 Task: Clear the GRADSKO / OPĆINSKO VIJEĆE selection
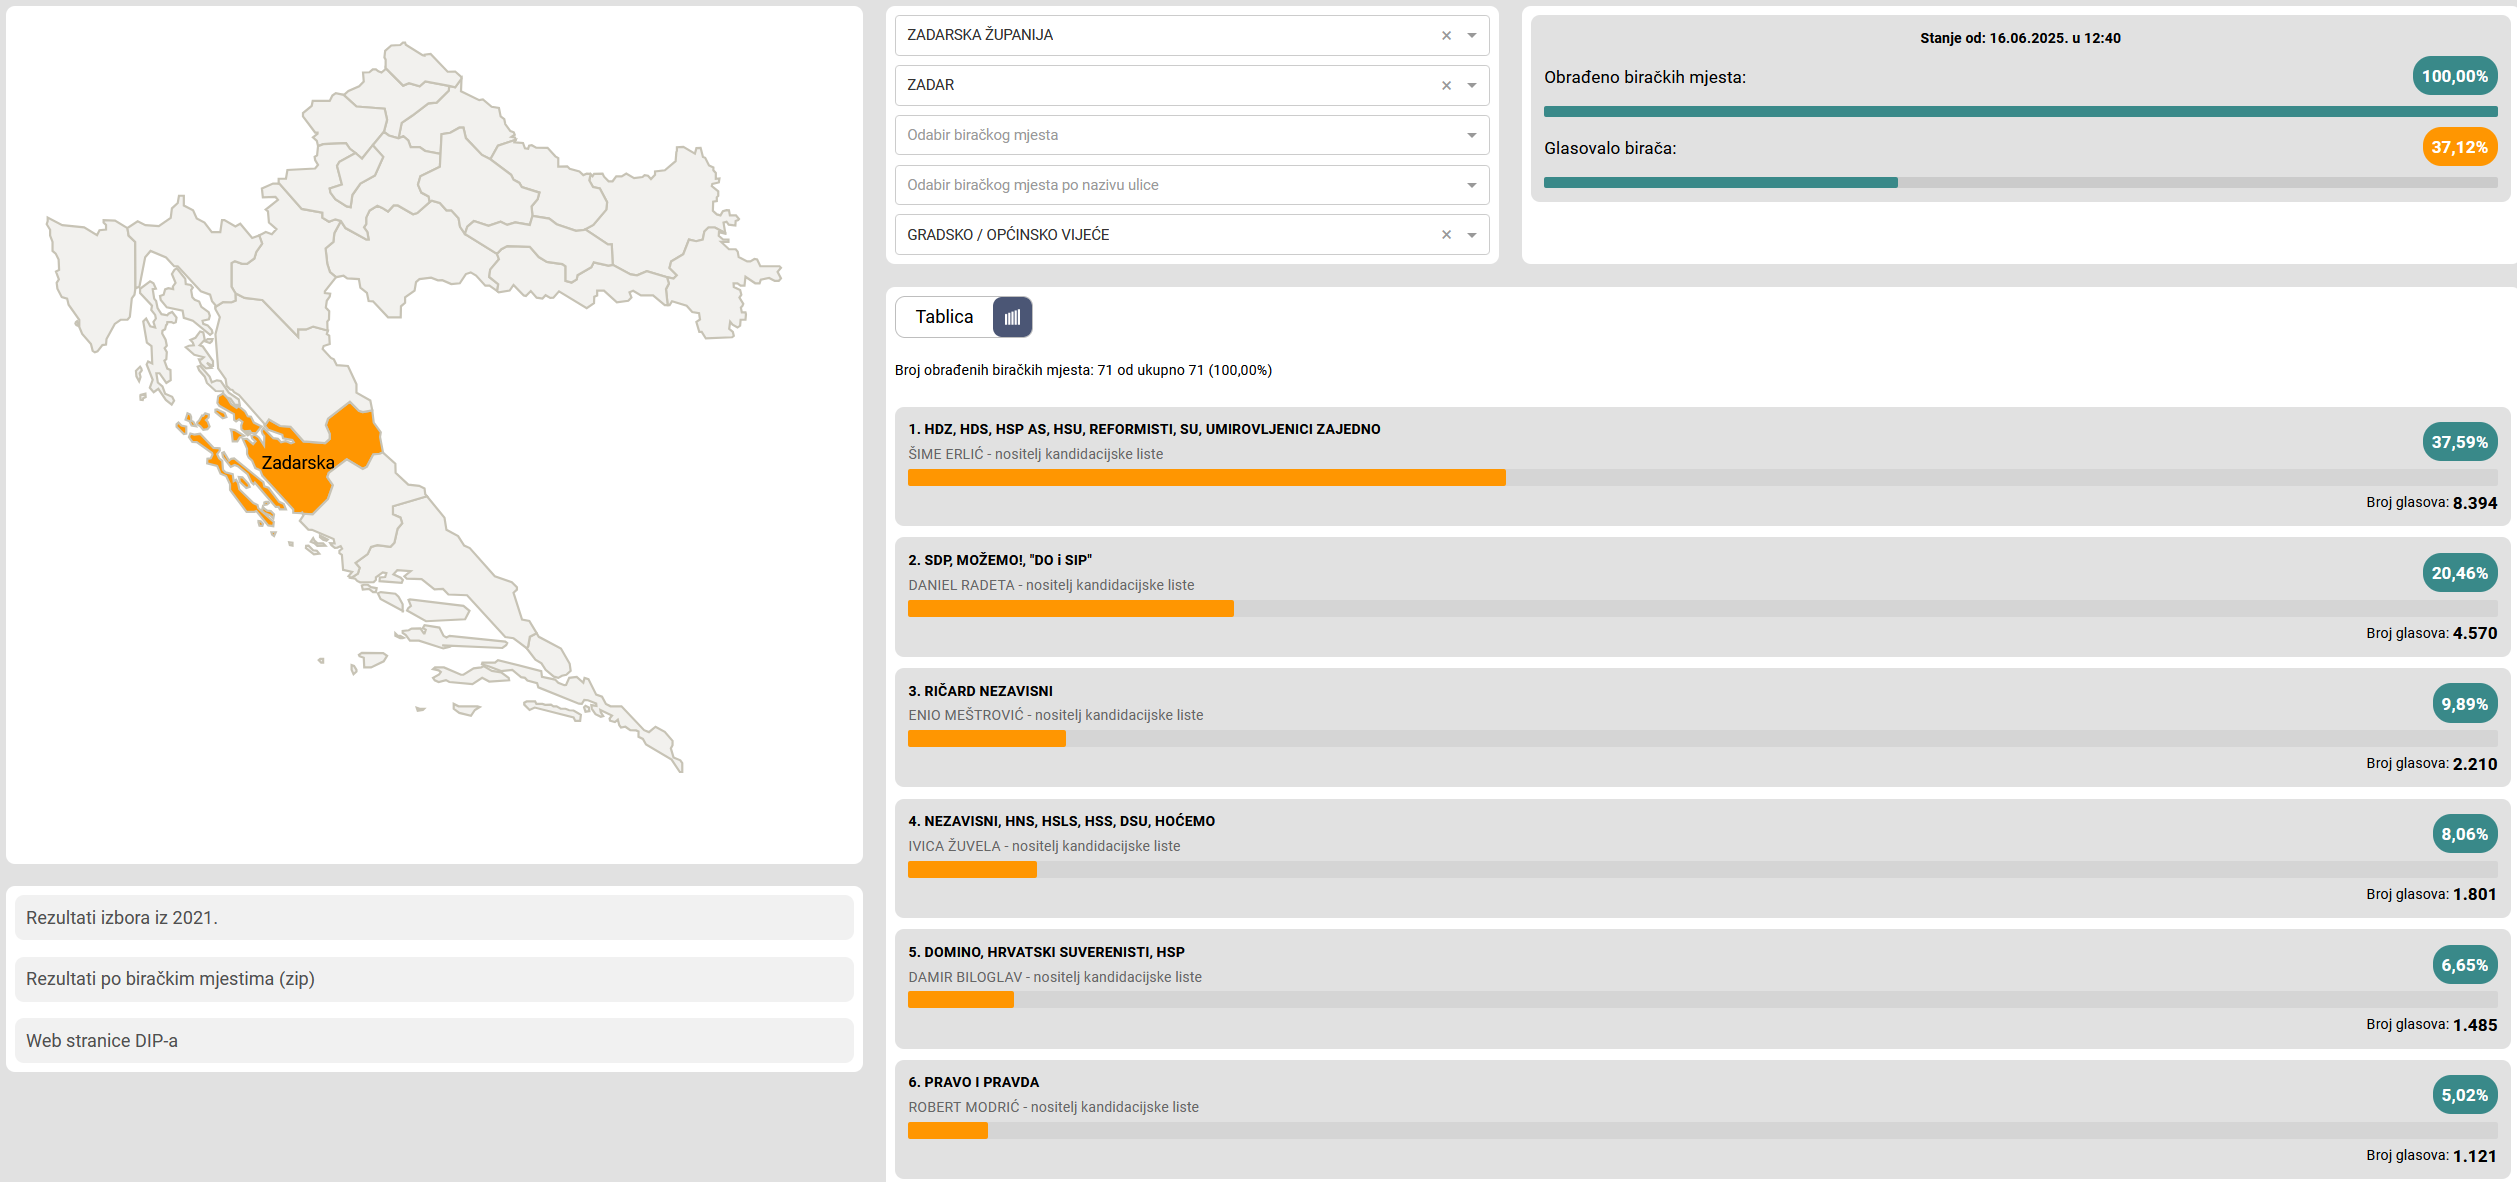[x=1446, y=235]
